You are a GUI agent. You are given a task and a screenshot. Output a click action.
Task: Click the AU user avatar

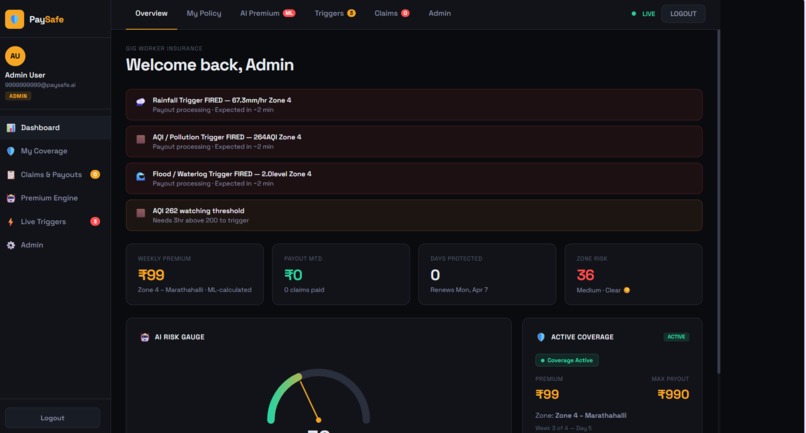15,56
